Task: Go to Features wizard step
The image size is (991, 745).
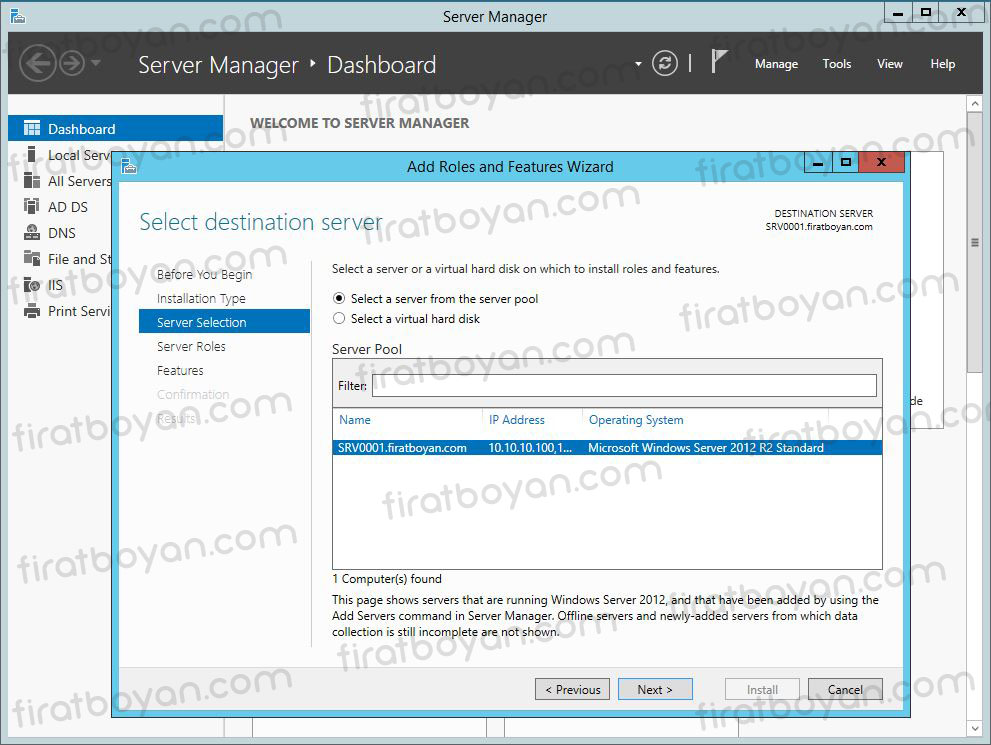Action: [x=180, y=370]
